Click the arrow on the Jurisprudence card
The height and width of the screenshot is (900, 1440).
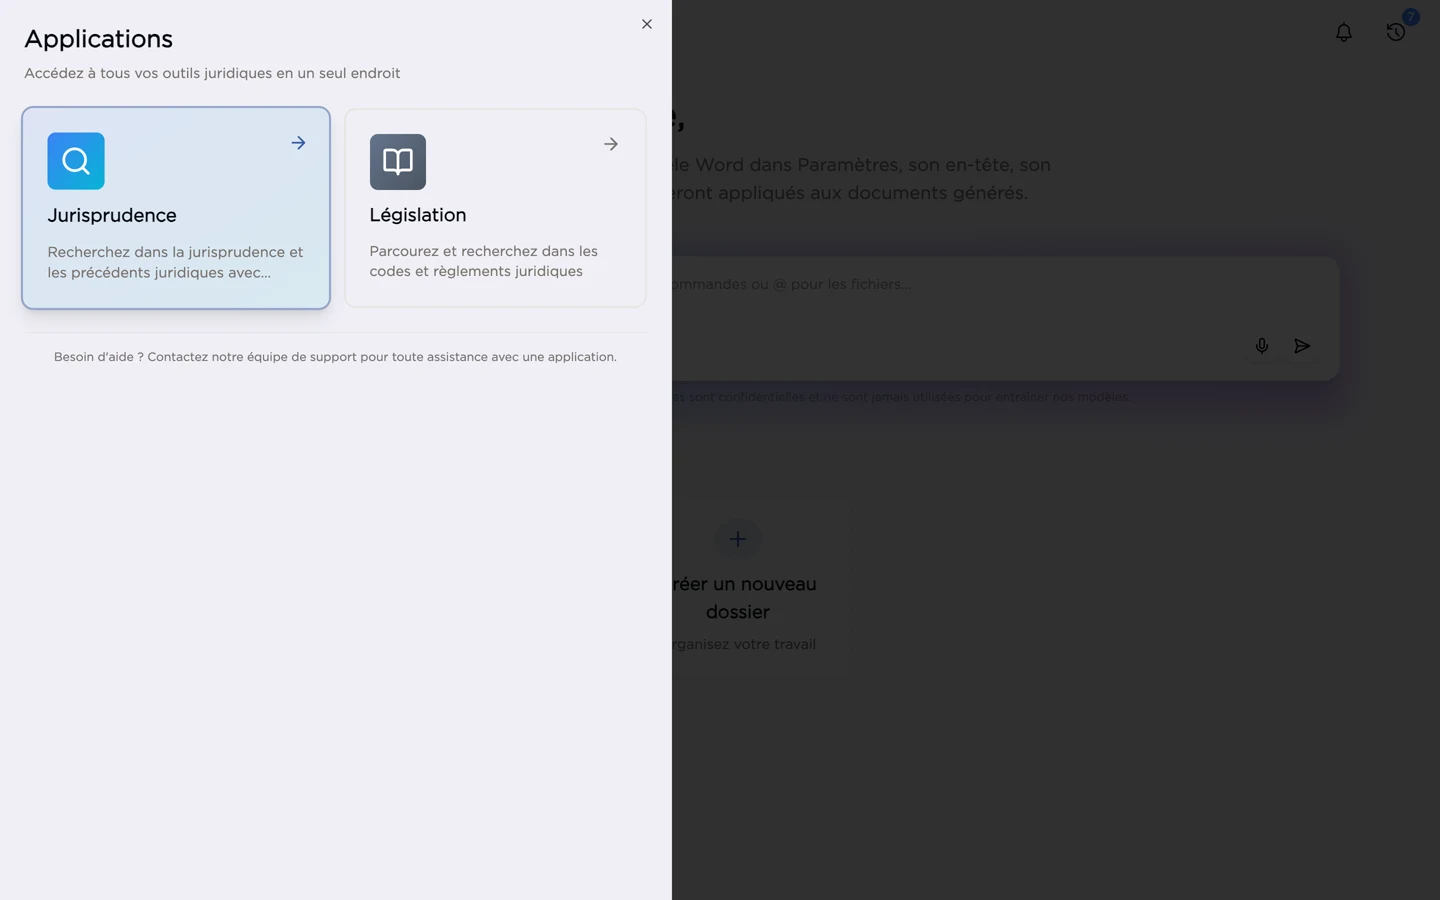pos(298,143)
